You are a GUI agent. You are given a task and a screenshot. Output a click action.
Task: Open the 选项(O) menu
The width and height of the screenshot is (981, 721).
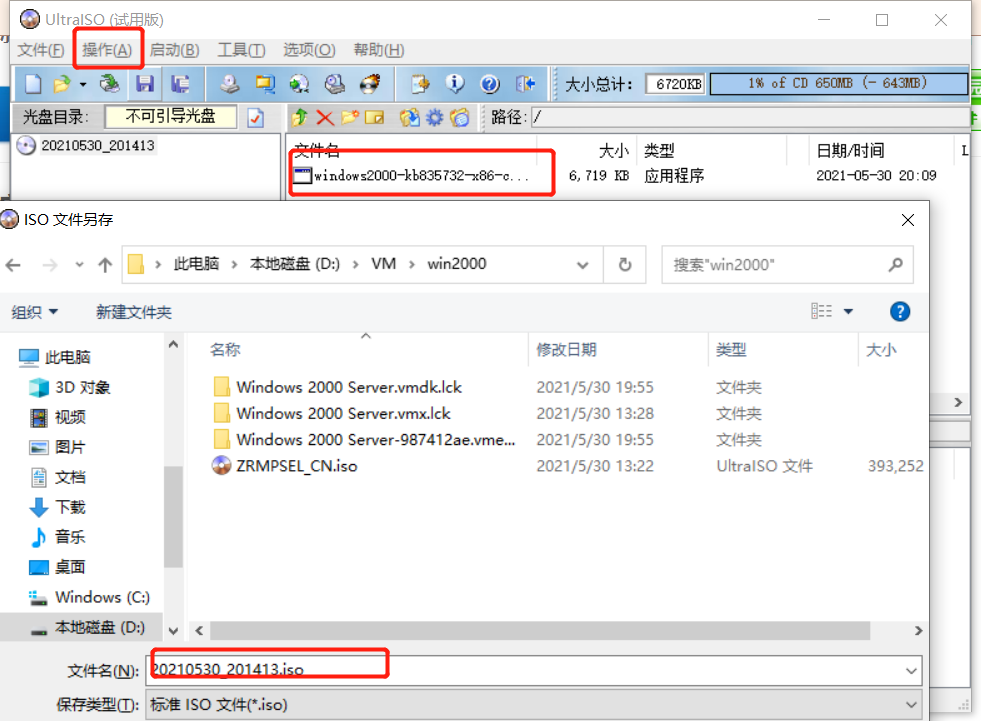[x=309, y=50]
